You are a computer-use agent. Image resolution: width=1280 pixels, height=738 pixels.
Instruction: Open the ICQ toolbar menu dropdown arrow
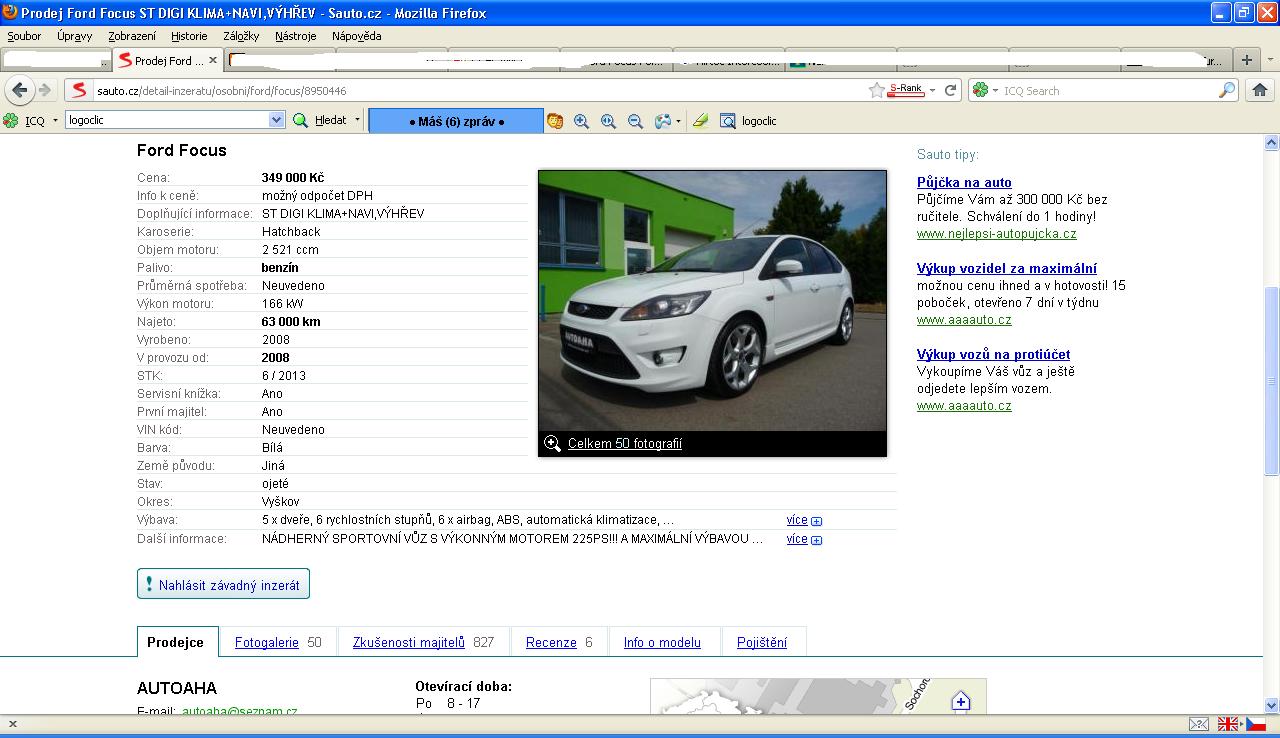click(53, 121)
